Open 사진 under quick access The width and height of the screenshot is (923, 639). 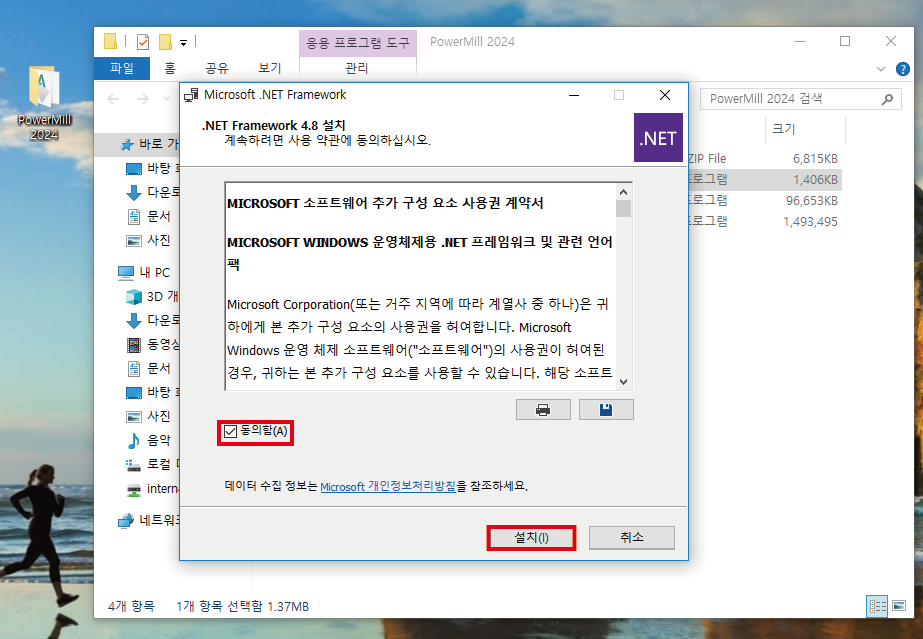tap(149, 241)
